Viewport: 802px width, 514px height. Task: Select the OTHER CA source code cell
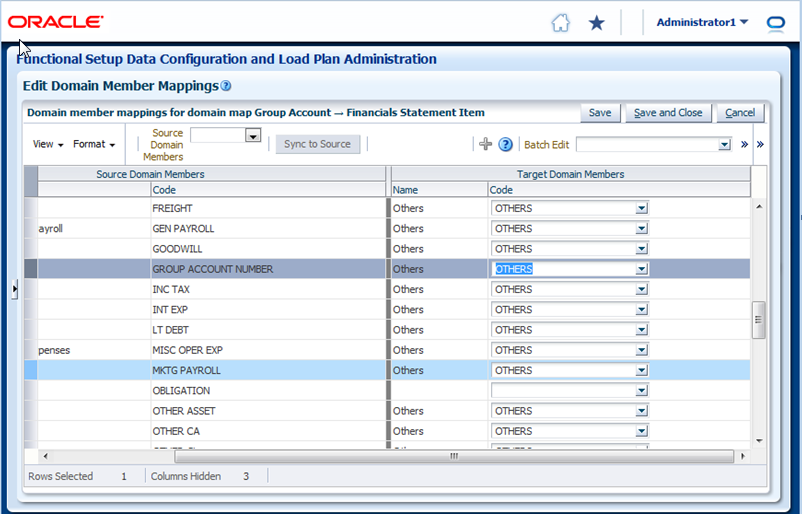point(268,431)
